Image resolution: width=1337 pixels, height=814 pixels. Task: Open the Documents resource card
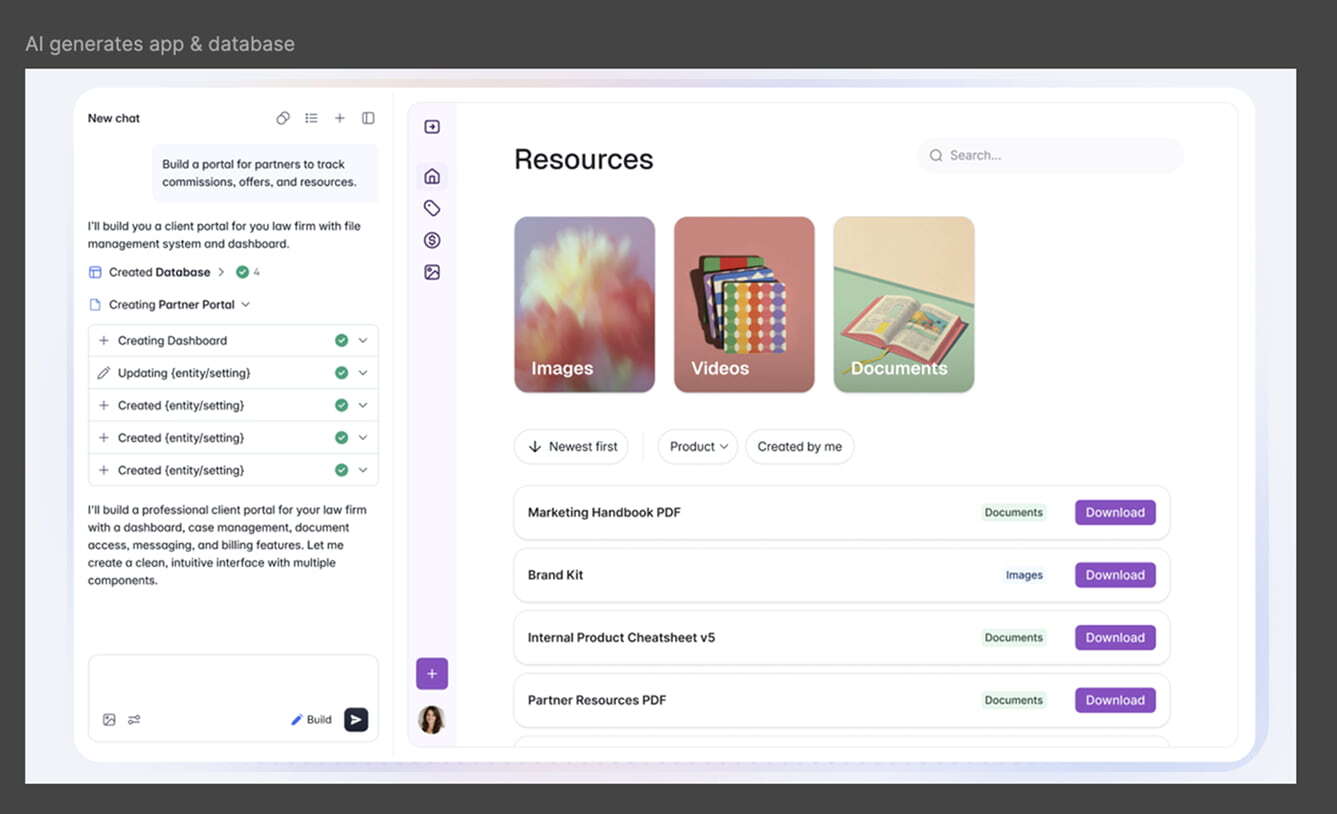click(x=904, y=304)
